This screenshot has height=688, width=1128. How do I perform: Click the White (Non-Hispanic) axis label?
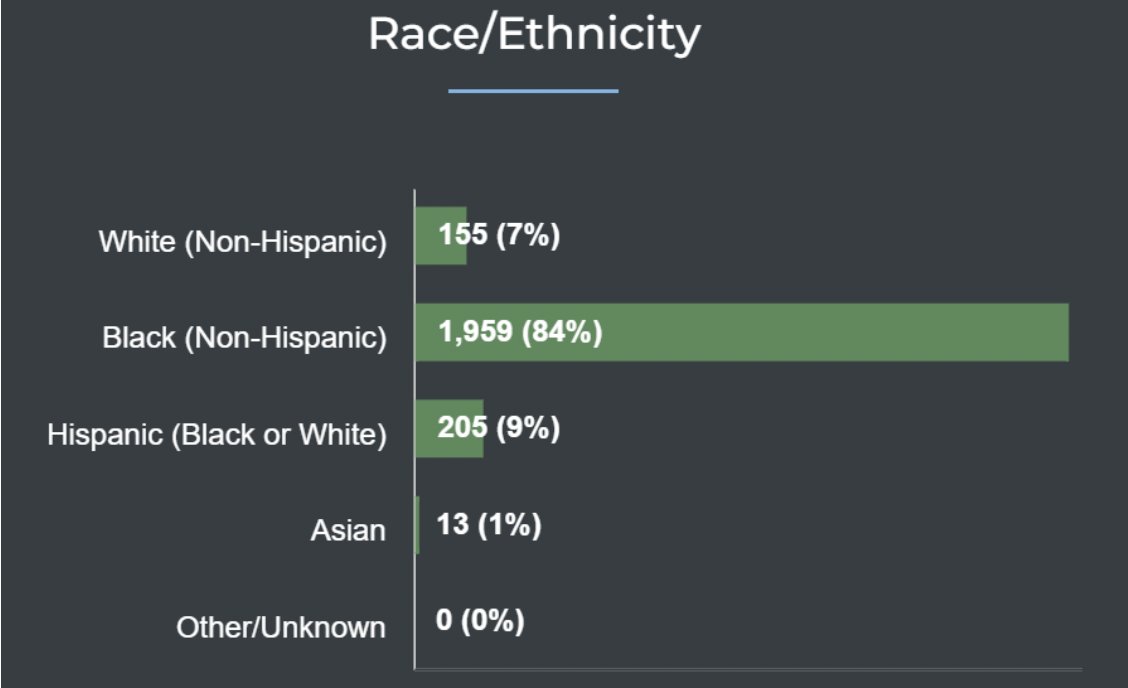[242, 242]
